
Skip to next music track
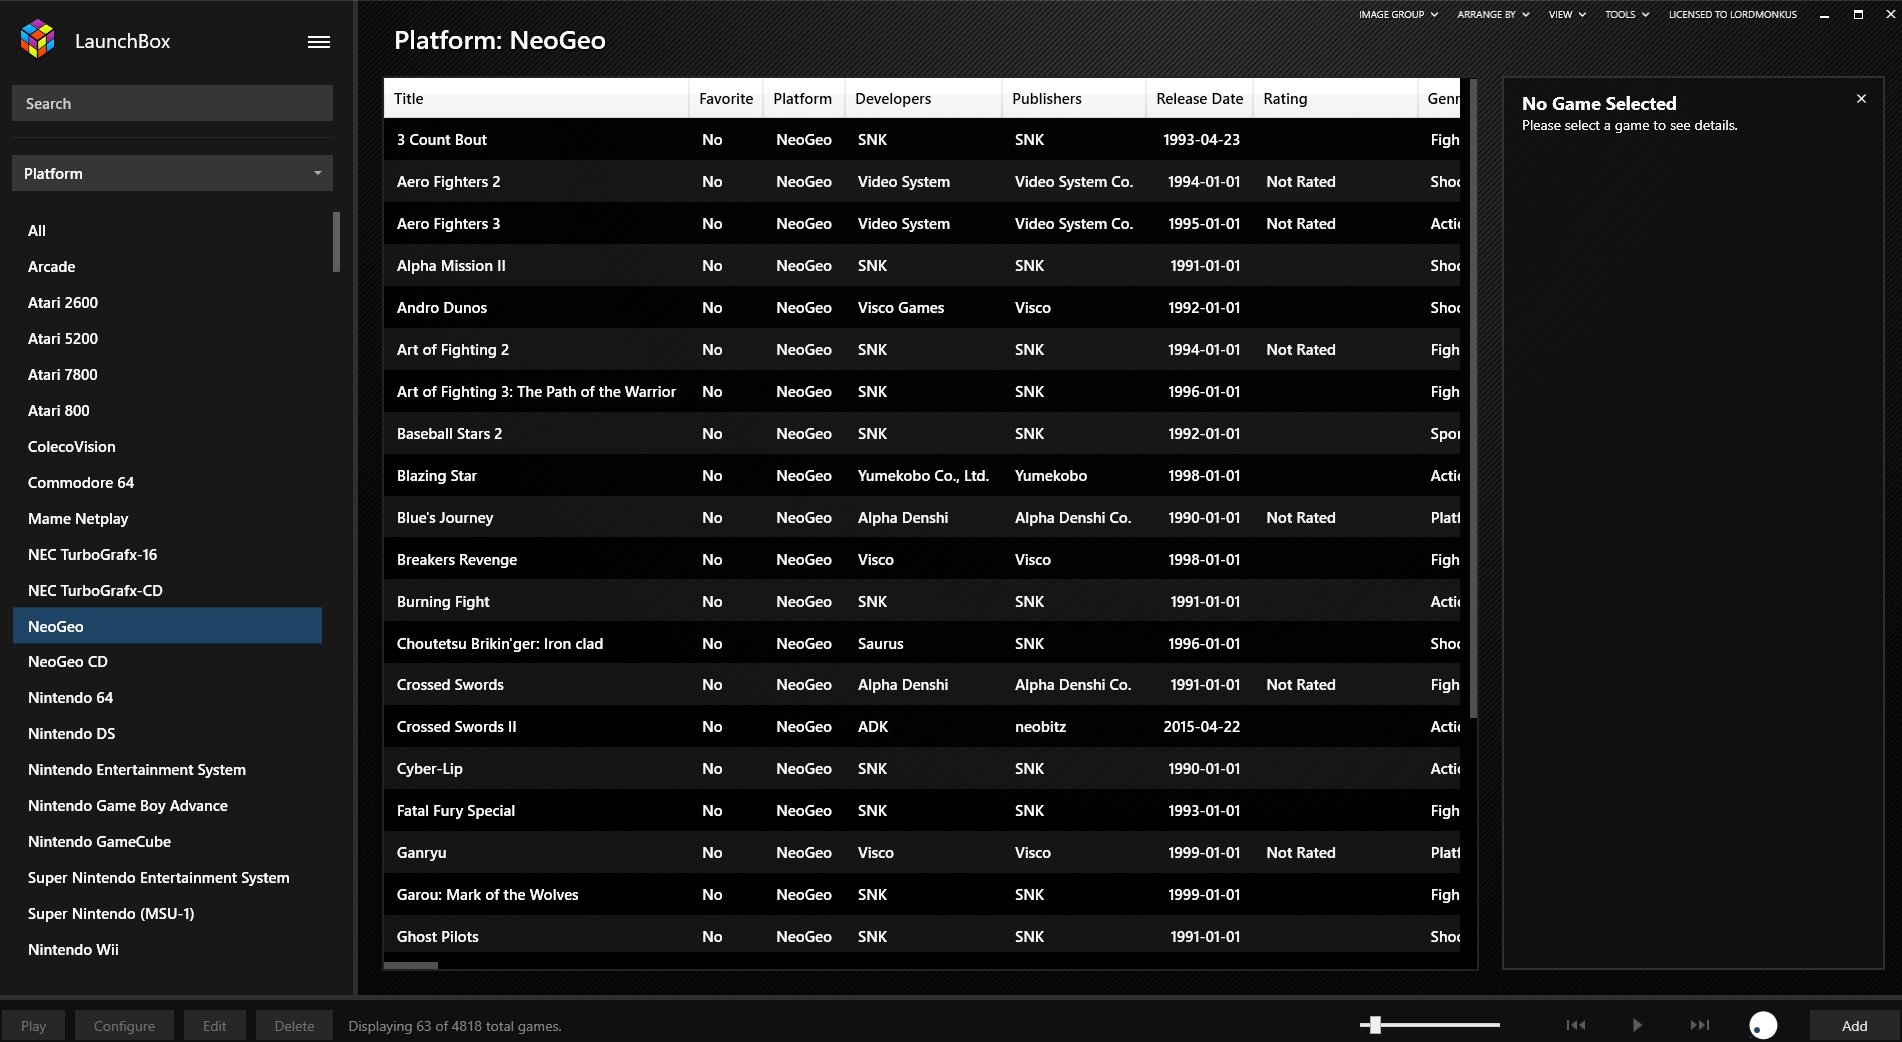pos(1700,1025)
